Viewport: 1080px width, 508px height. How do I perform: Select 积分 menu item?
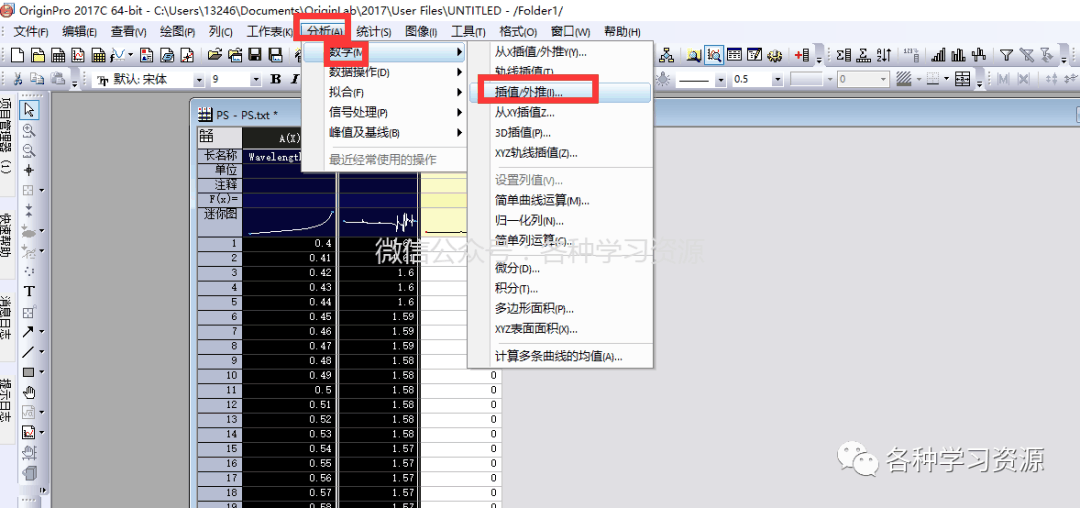[x=516, y=288]
